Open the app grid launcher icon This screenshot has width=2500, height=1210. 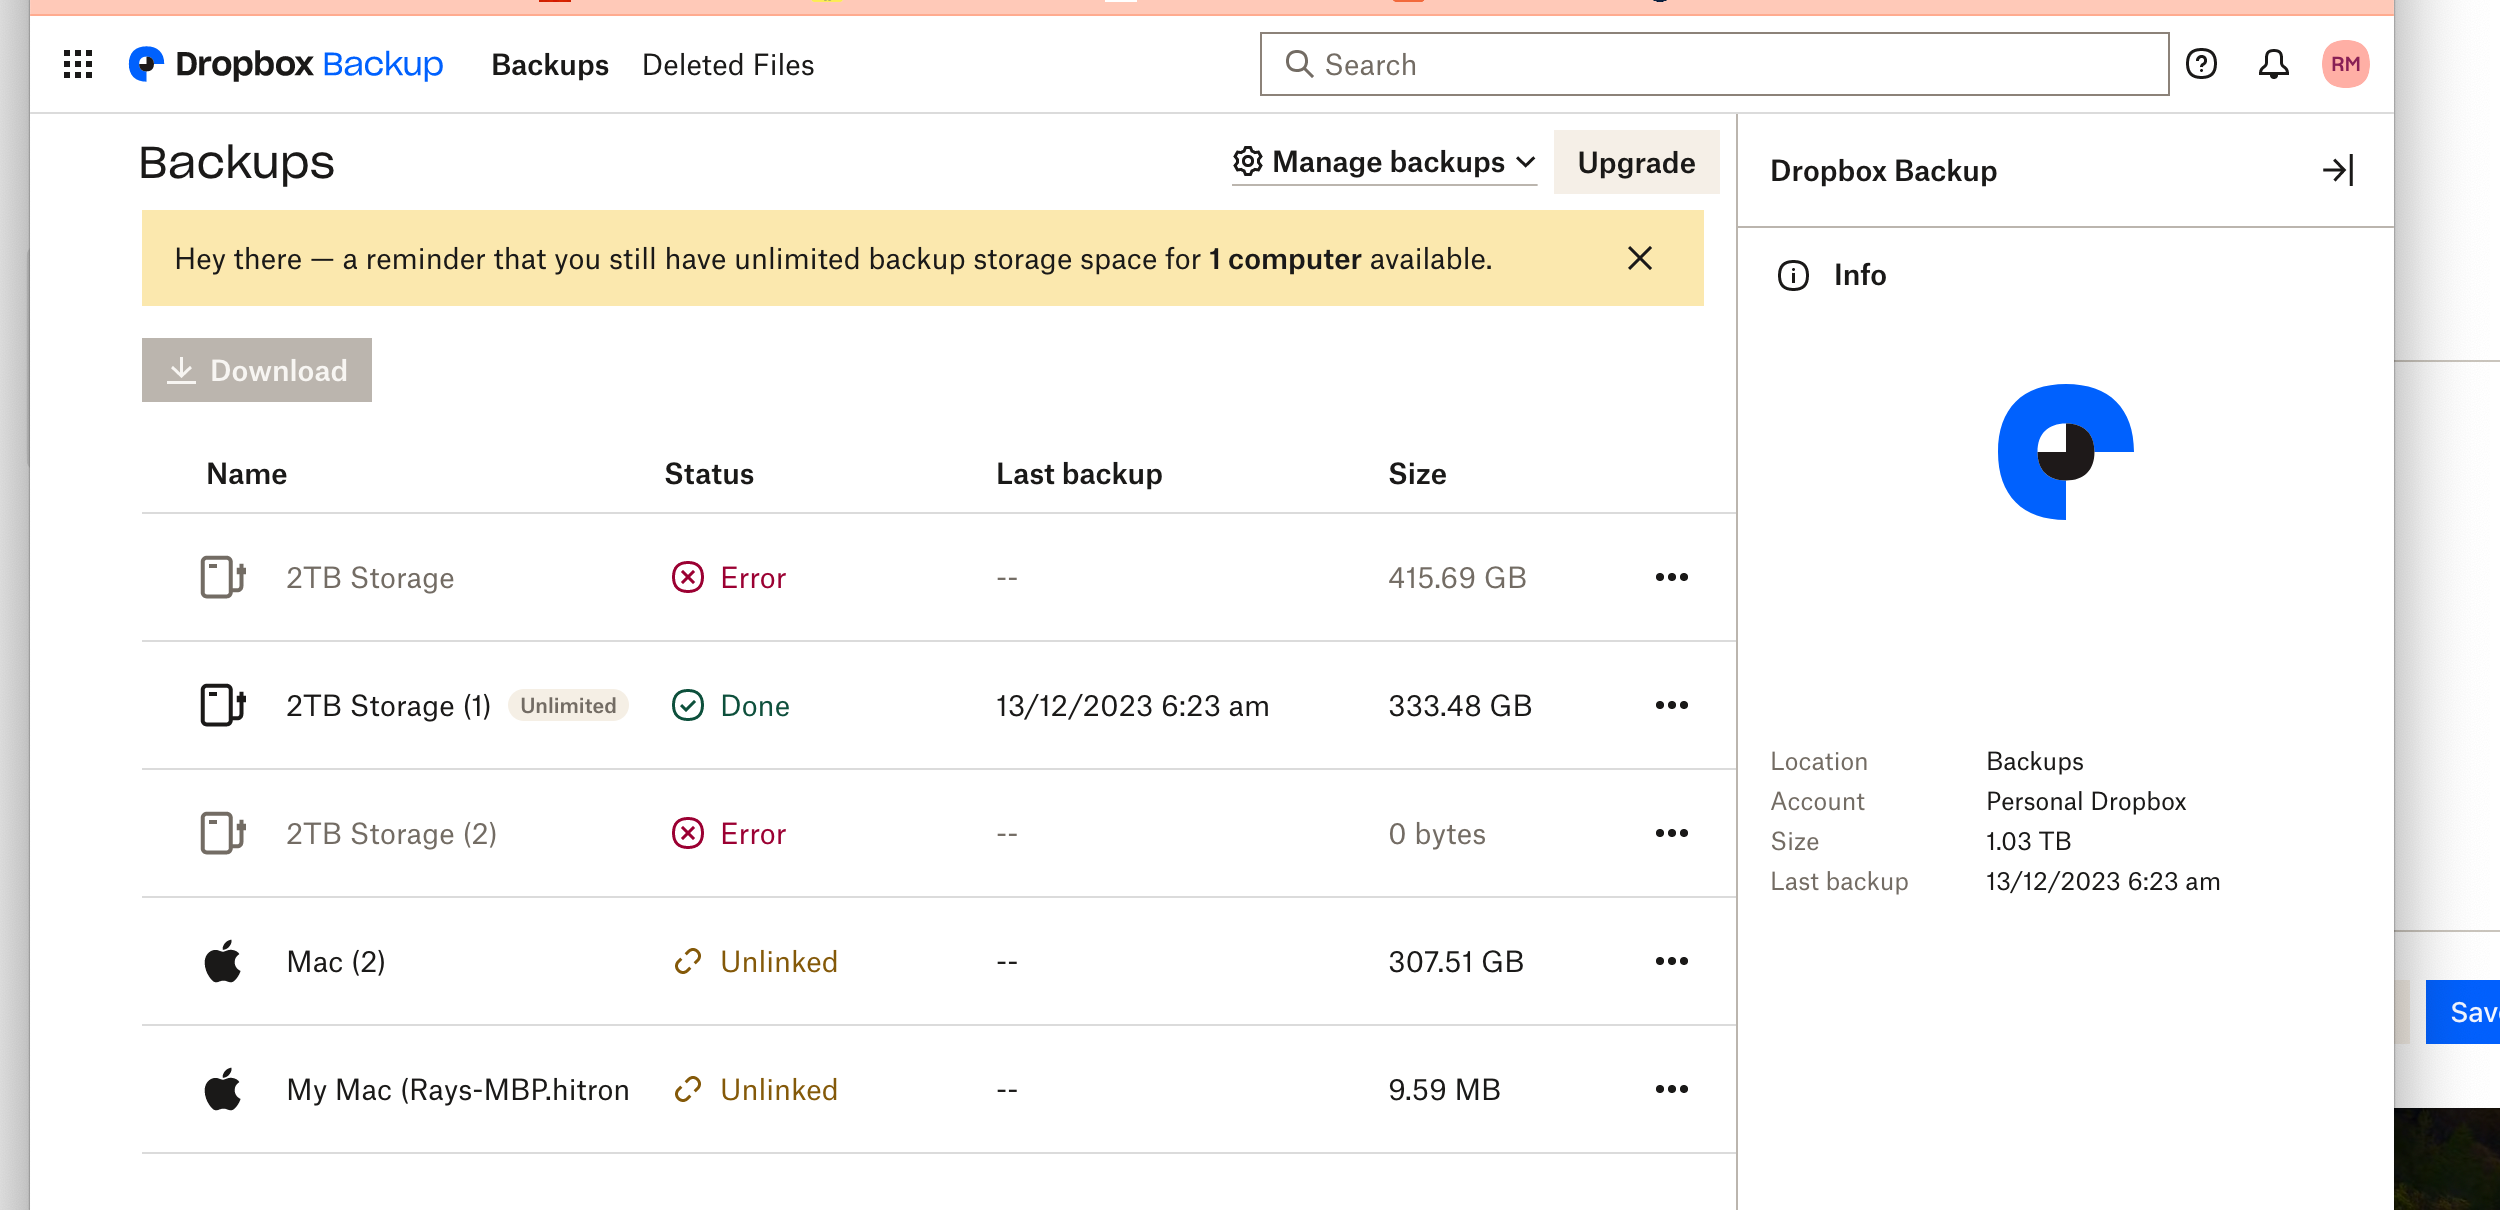tap(77, 65)
